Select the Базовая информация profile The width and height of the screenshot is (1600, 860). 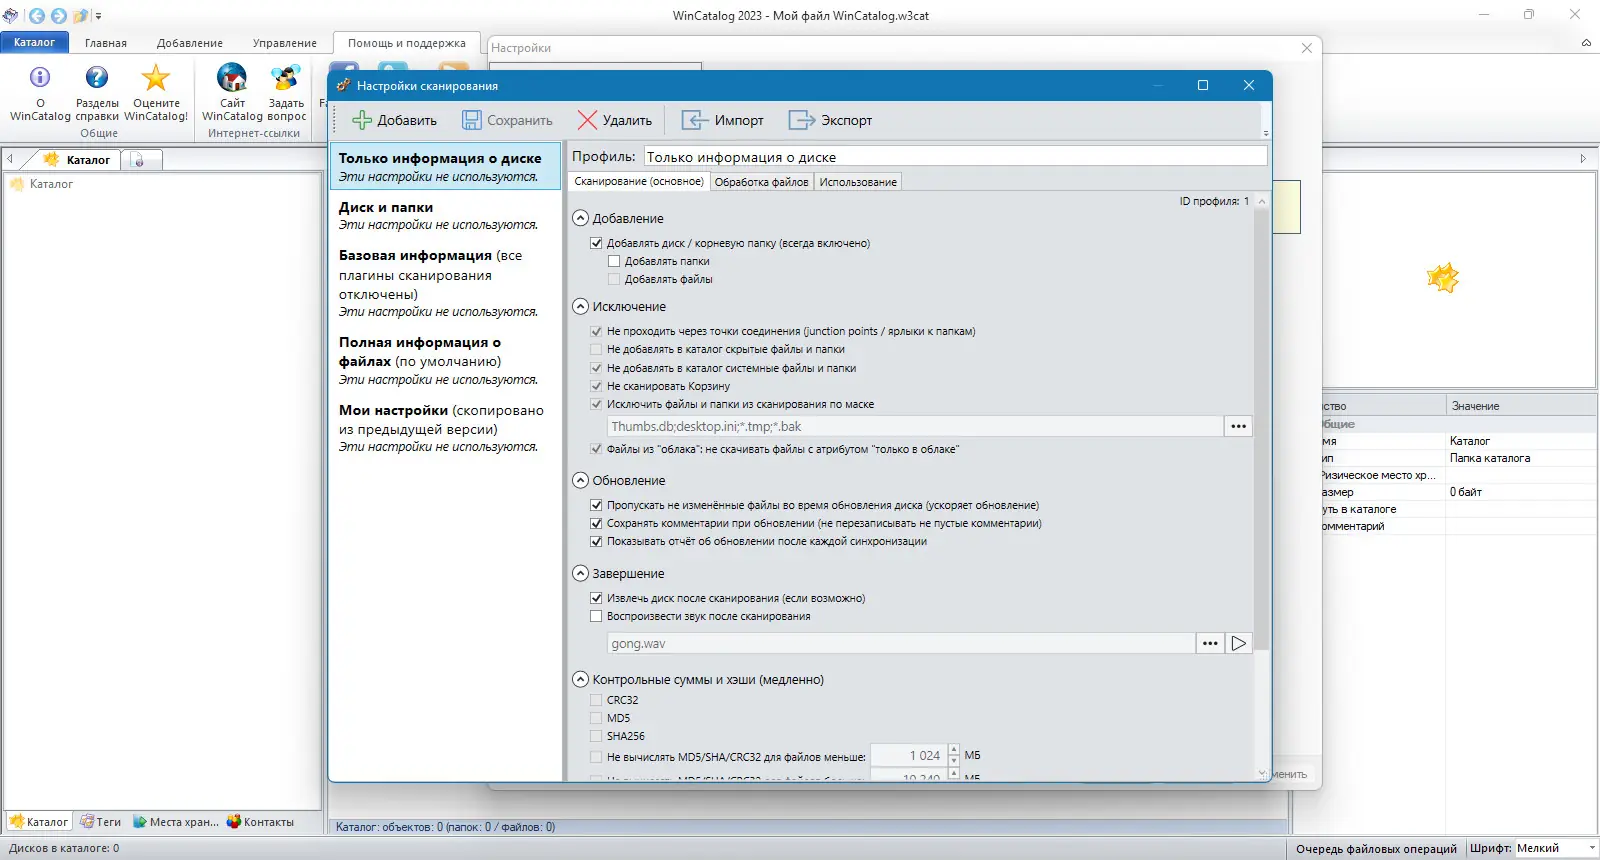point(444,283)
